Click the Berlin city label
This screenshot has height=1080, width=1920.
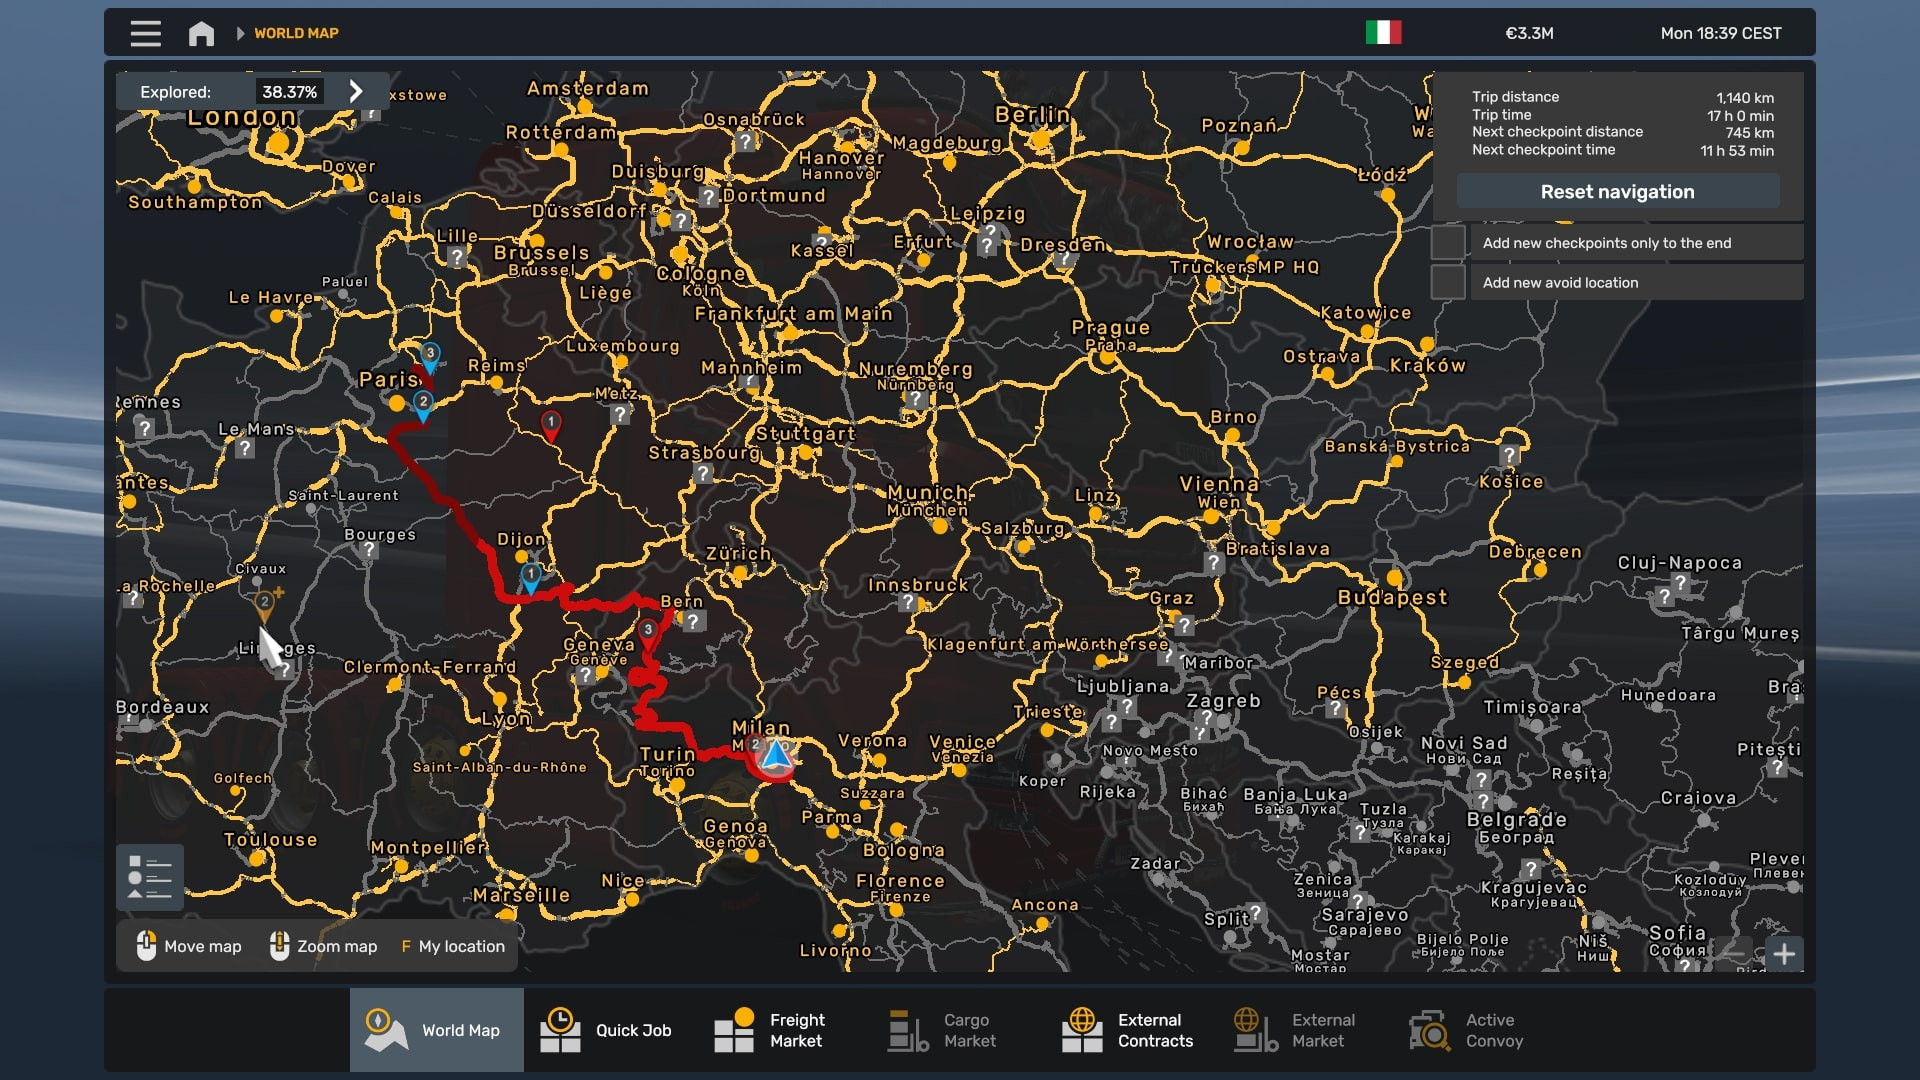coord(1033,115)
